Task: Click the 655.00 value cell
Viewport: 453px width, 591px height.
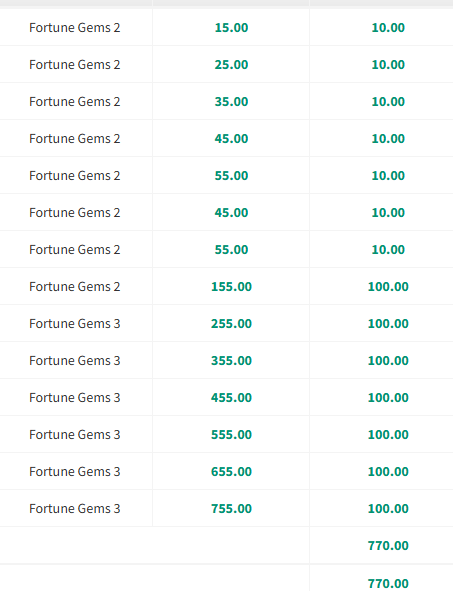Action: click(x=231, y=471)
